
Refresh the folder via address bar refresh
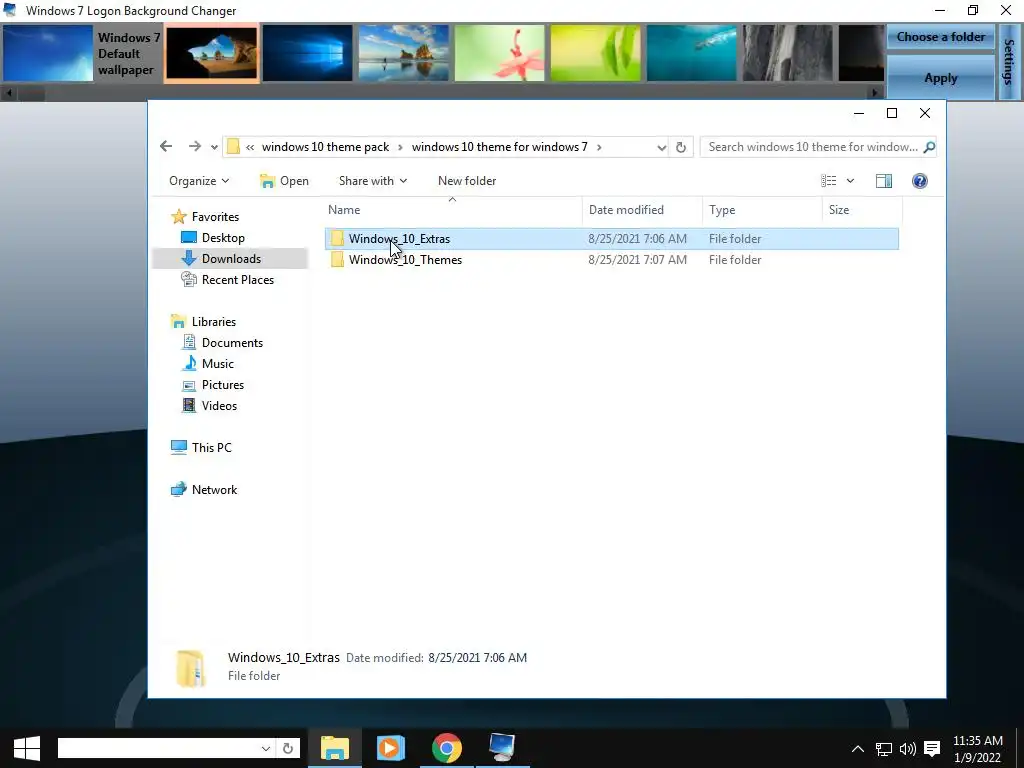pyautogui.click(x=680, y=147)
